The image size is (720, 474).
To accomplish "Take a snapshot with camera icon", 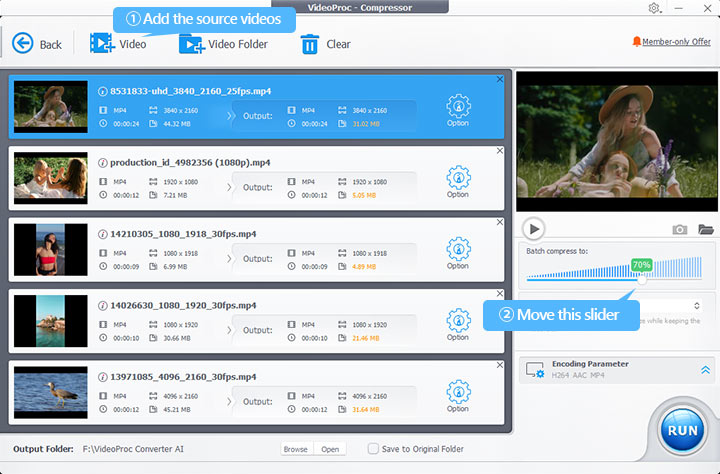I will 680,229.
